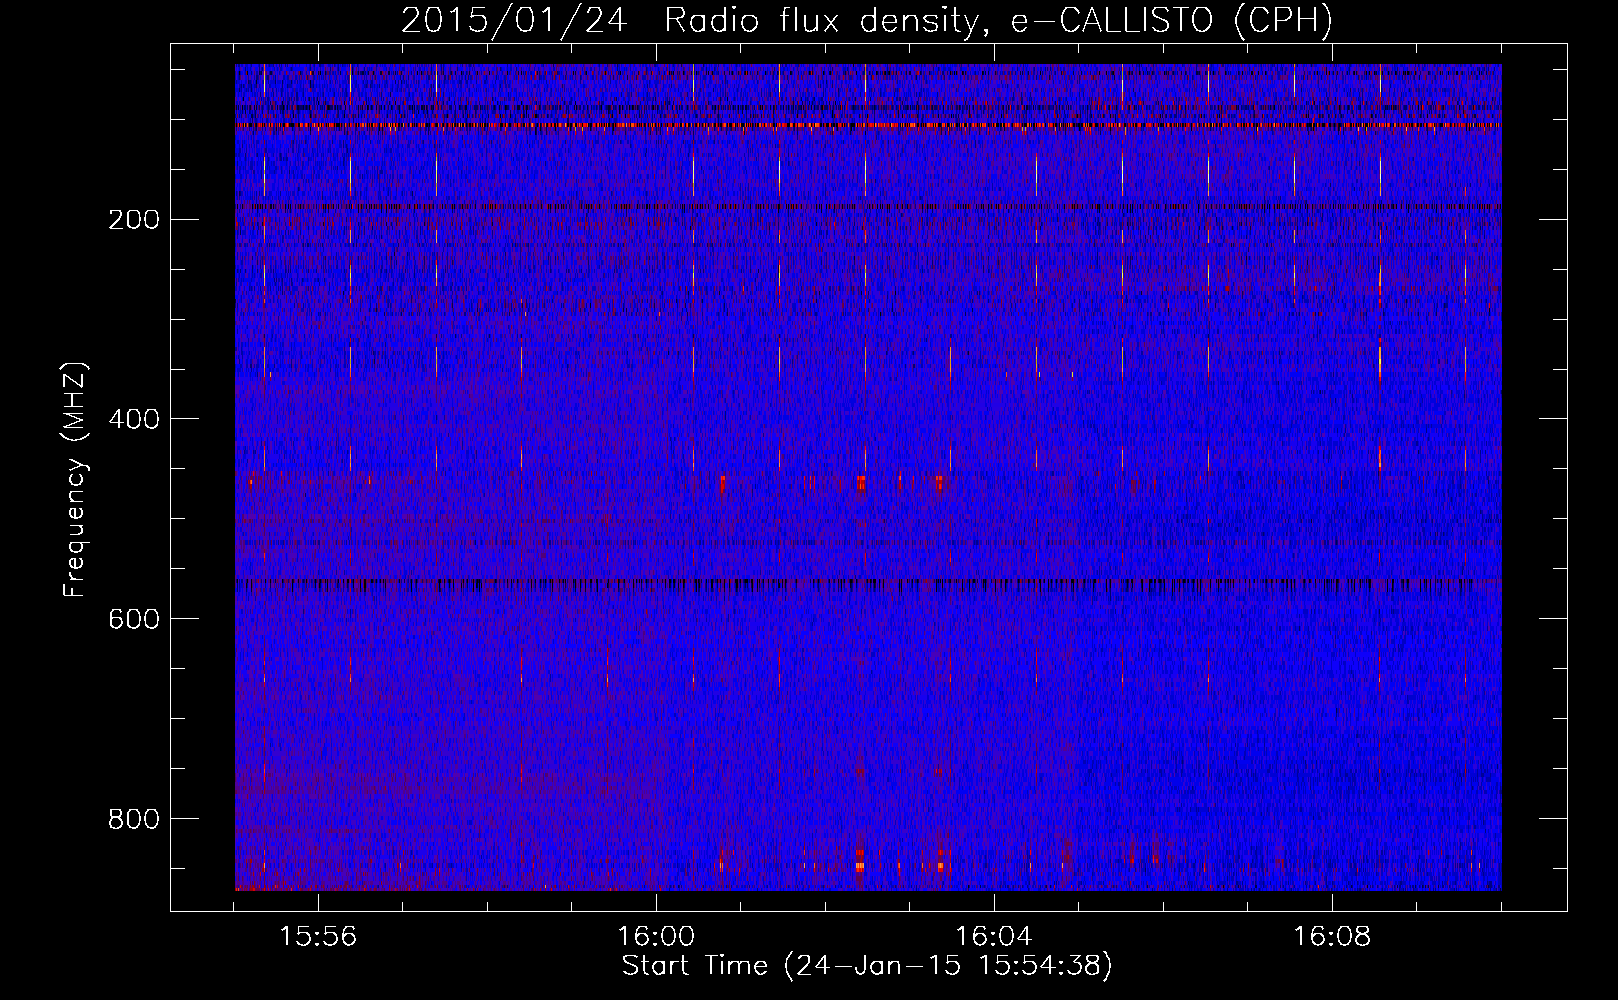Click the 600 frequency tick label
The height and width of the screenshot is (1000, 1618).
133,620
